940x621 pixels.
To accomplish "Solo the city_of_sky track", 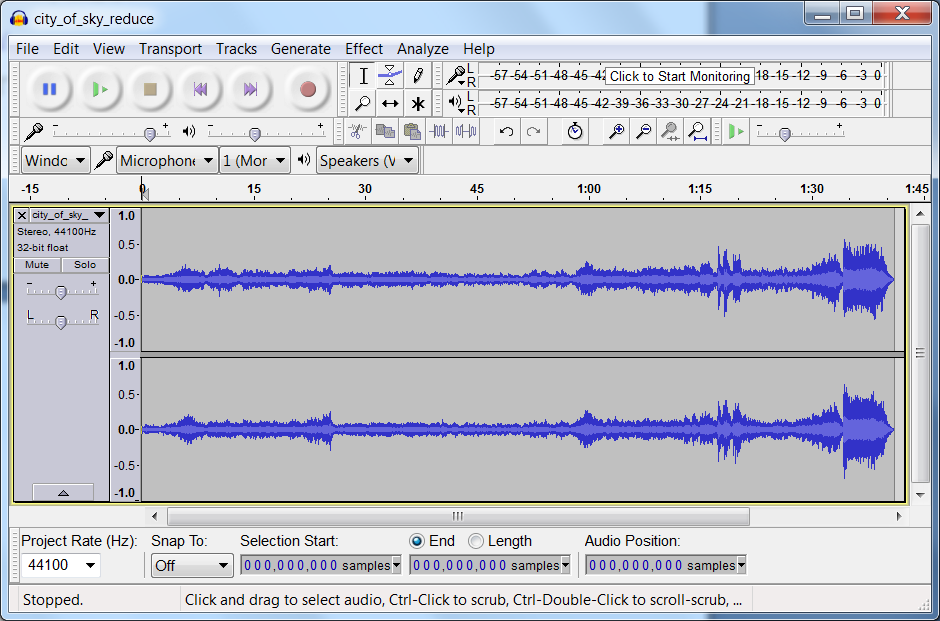I will (x=85, y=265).
